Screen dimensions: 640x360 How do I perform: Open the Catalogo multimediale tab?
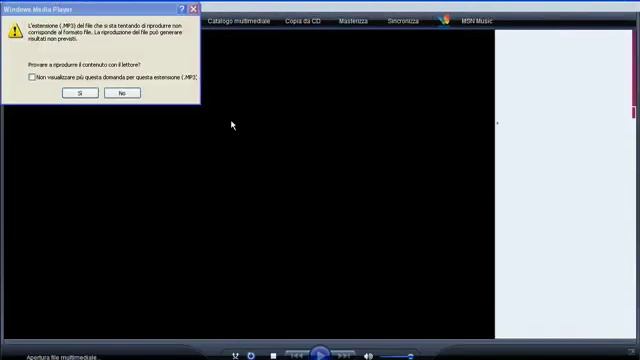(x=239, y=21)
